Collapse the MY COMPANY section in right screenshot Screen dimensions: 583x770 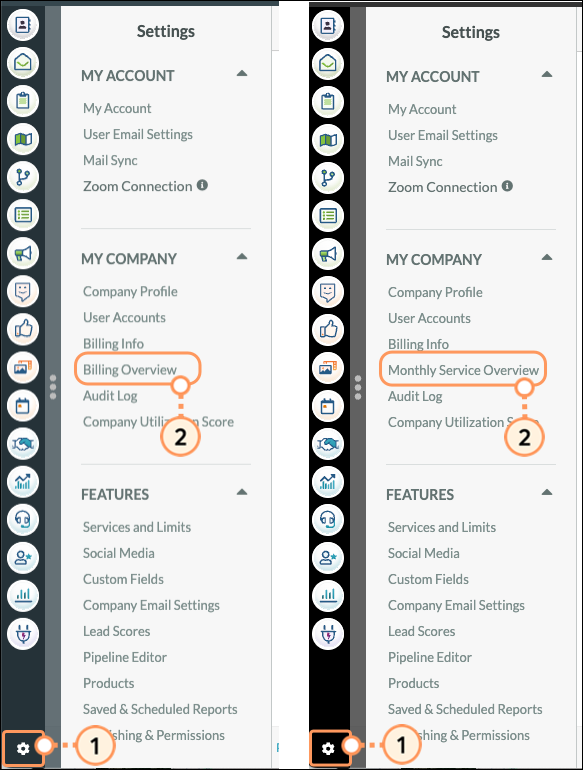(x=547, y=257)
